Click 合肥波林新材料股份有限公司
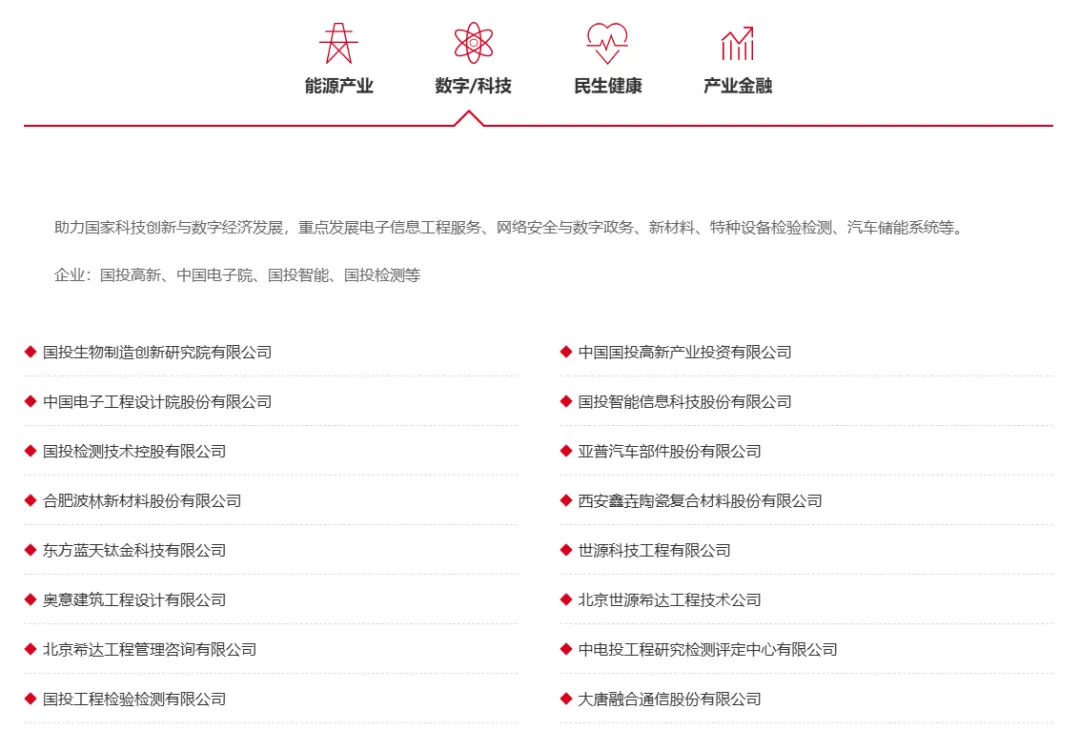 coord(142,501)
